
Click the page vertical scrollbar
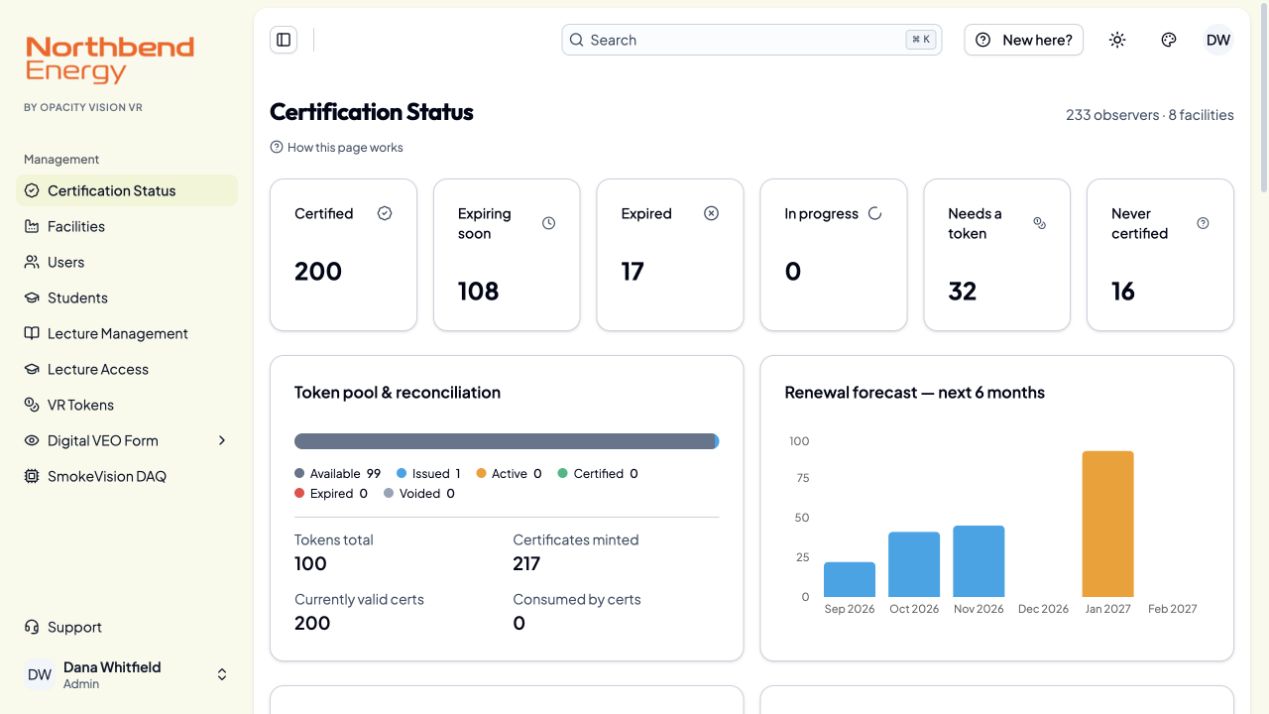(1264, 100)
